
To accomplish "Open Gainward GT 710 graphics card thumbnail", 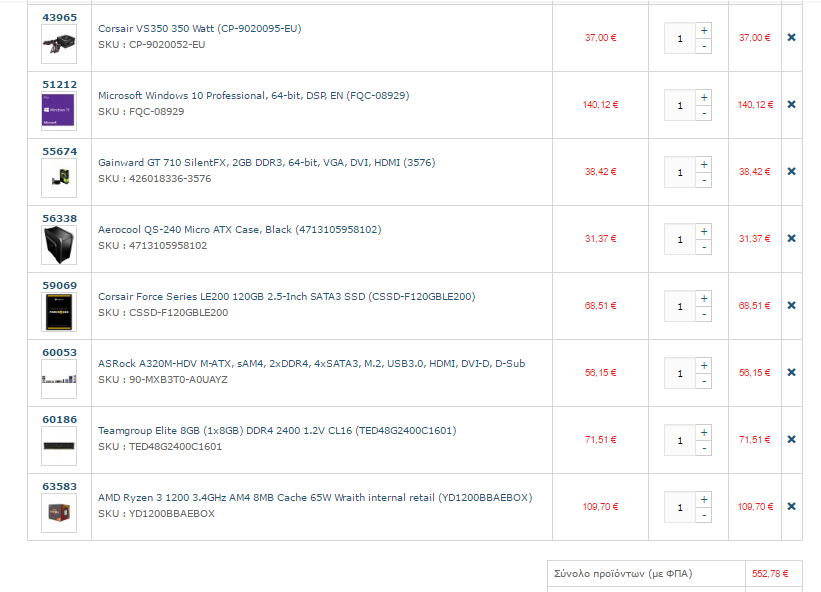I will [x=59, y=178].
